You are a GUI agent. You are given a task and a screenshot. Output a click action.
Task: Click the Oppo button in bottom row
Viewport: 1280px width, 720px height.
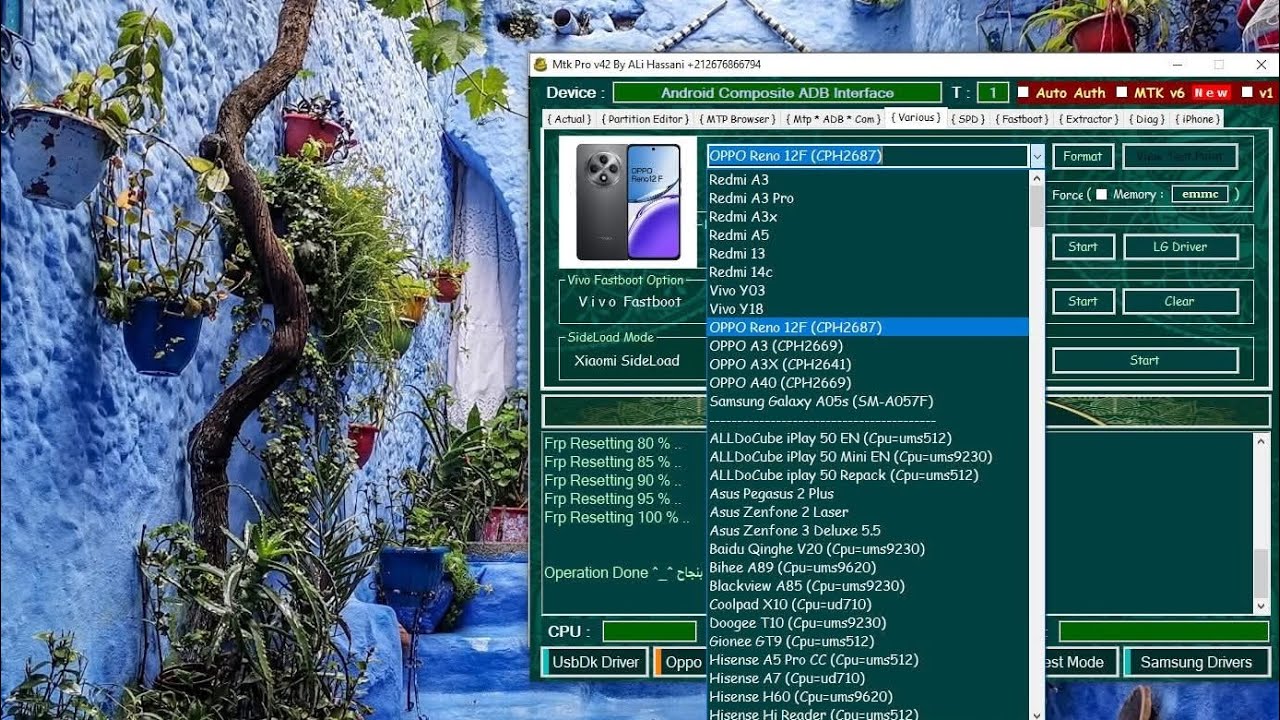tap(681, 662)
